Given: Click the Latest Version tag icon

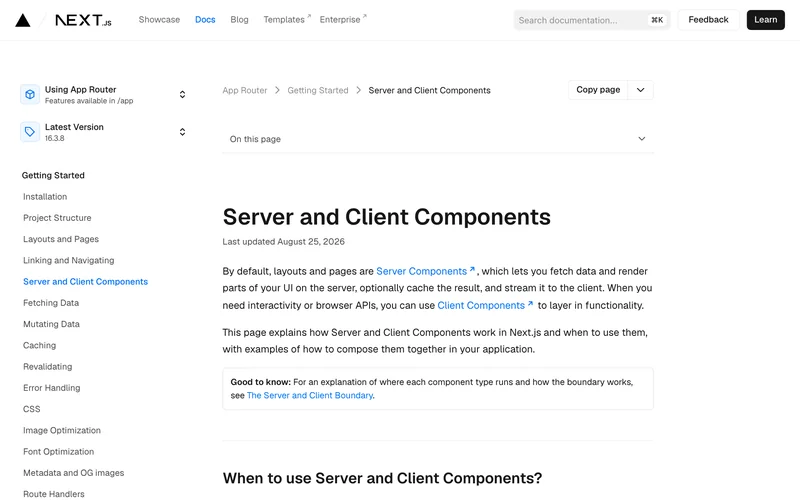Looking at the screenshot, I should coord(30,132).
